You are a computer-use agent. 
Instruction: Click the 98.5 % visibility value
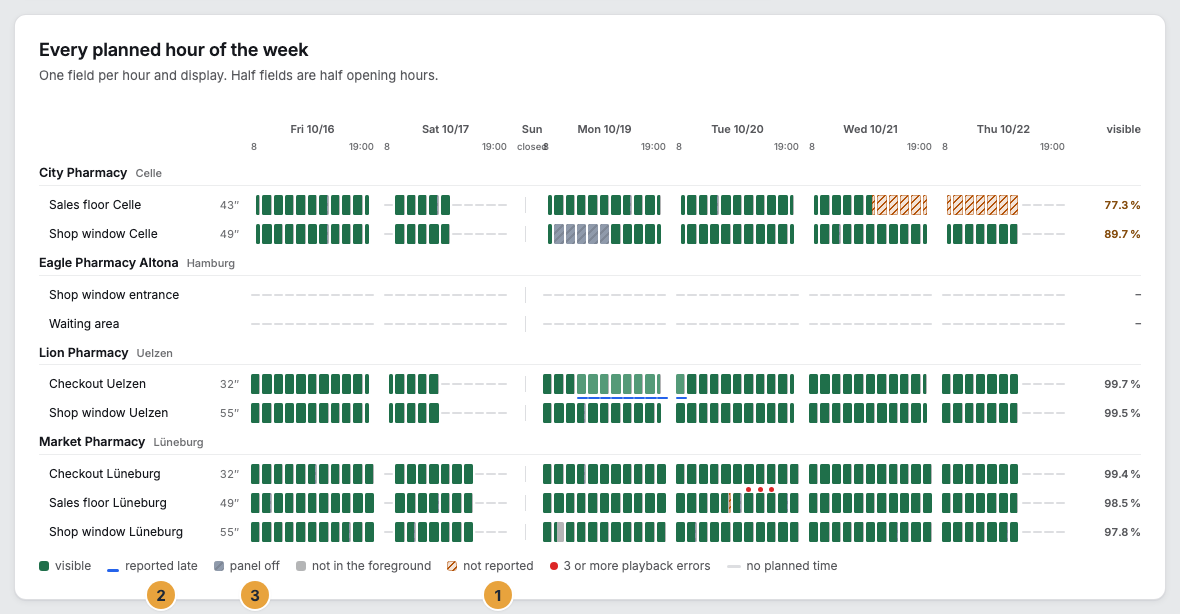1122,503
